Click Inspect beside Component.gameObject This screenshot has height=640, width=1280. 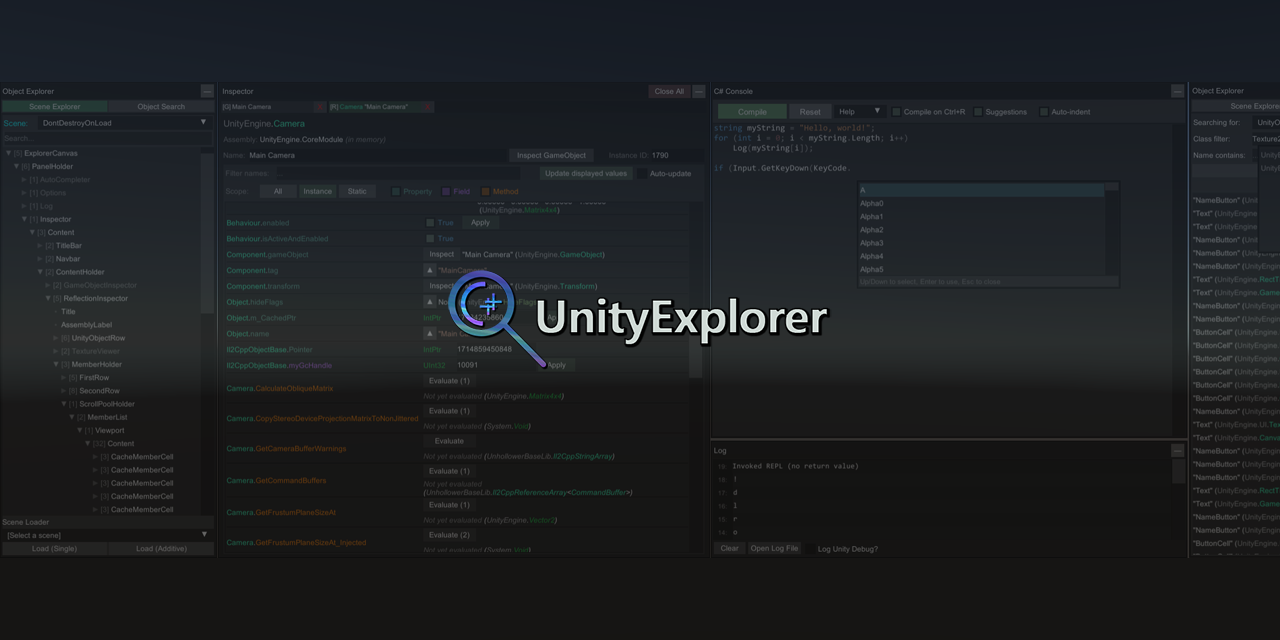[441, 254]
